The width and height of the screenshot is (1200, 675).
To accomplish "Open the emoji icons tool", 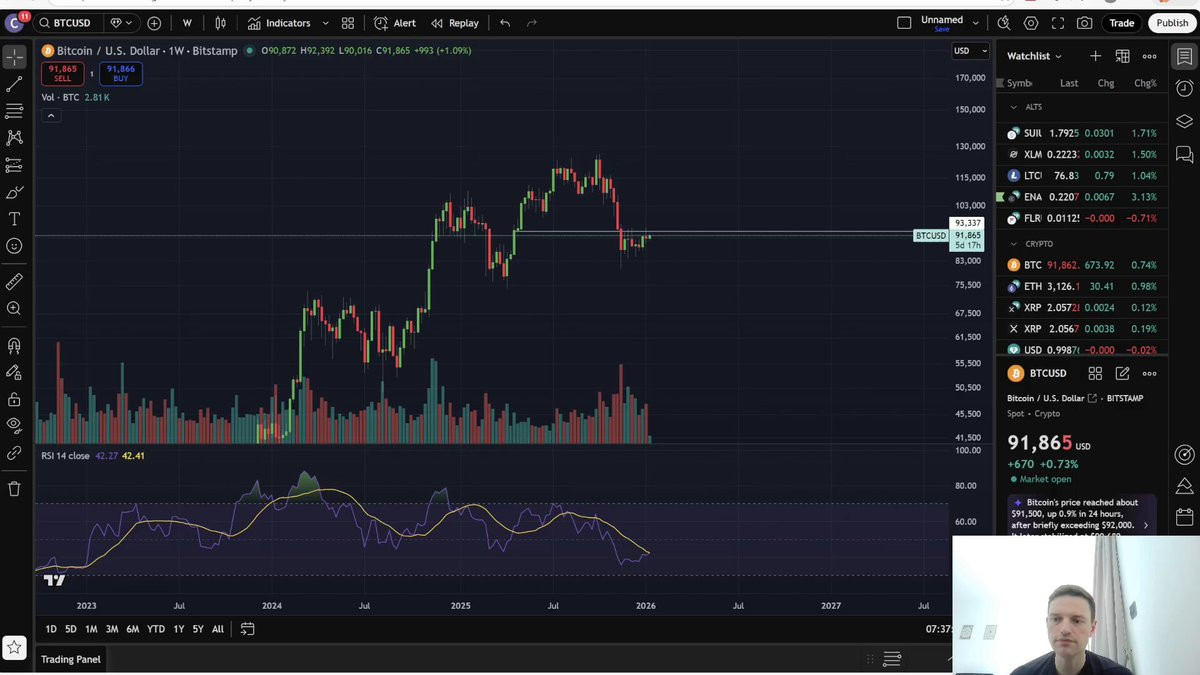I will 14,246.
